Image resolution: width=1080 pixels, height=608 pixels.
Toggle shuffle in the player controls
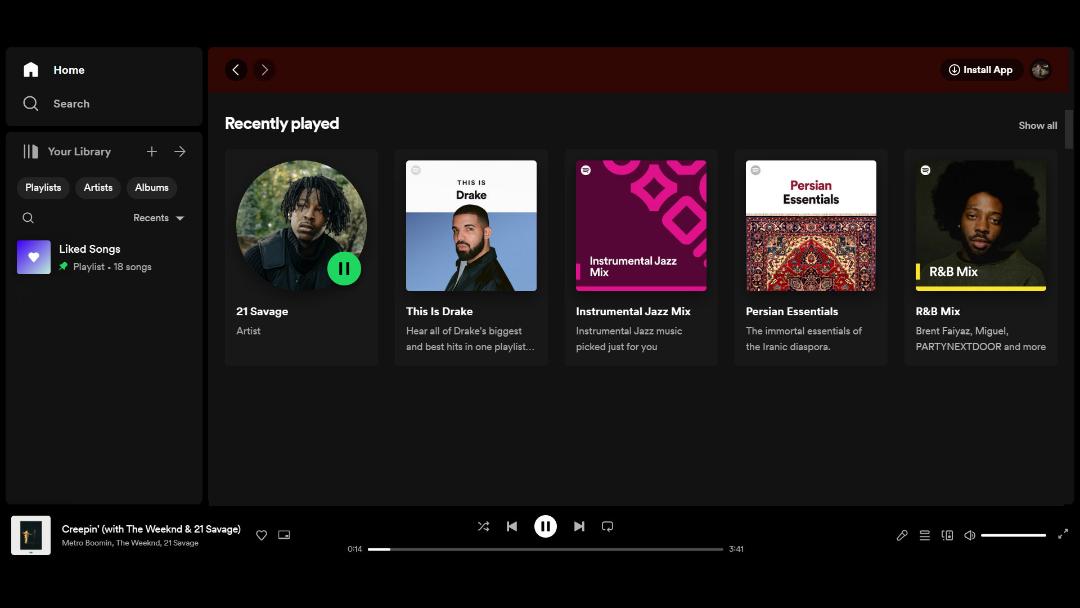484,526
